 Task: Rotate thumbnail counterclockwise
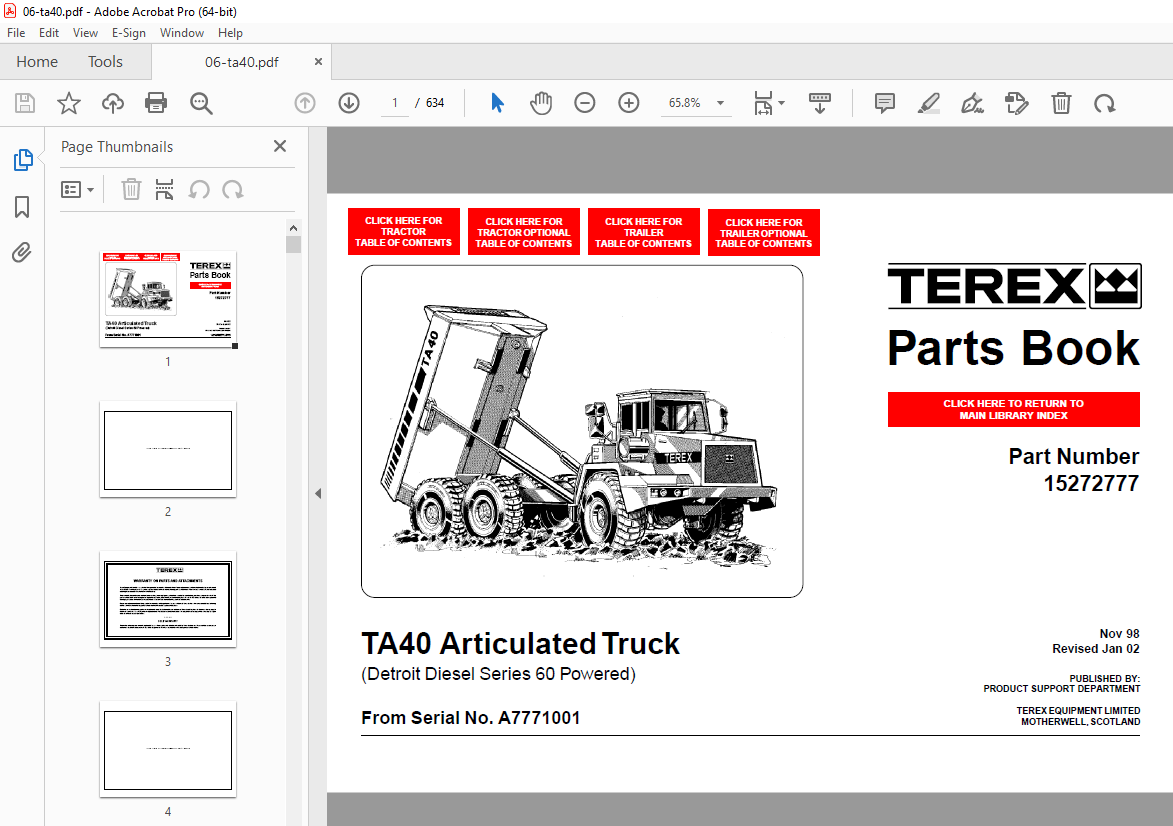click(199, 189)
